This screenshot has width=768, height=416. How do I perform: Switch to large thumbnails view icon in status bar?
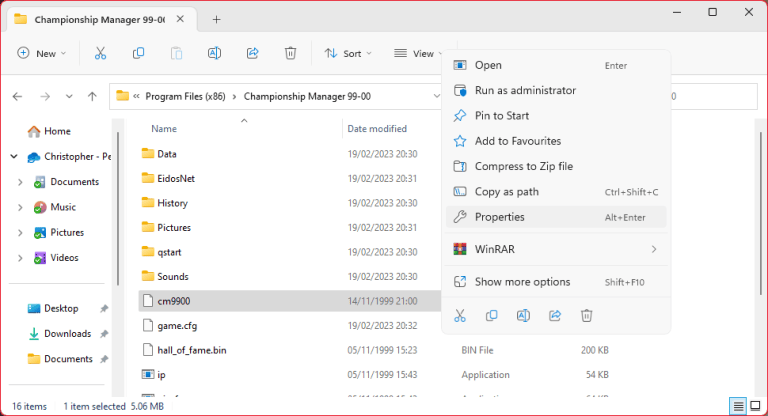point(755,406)
